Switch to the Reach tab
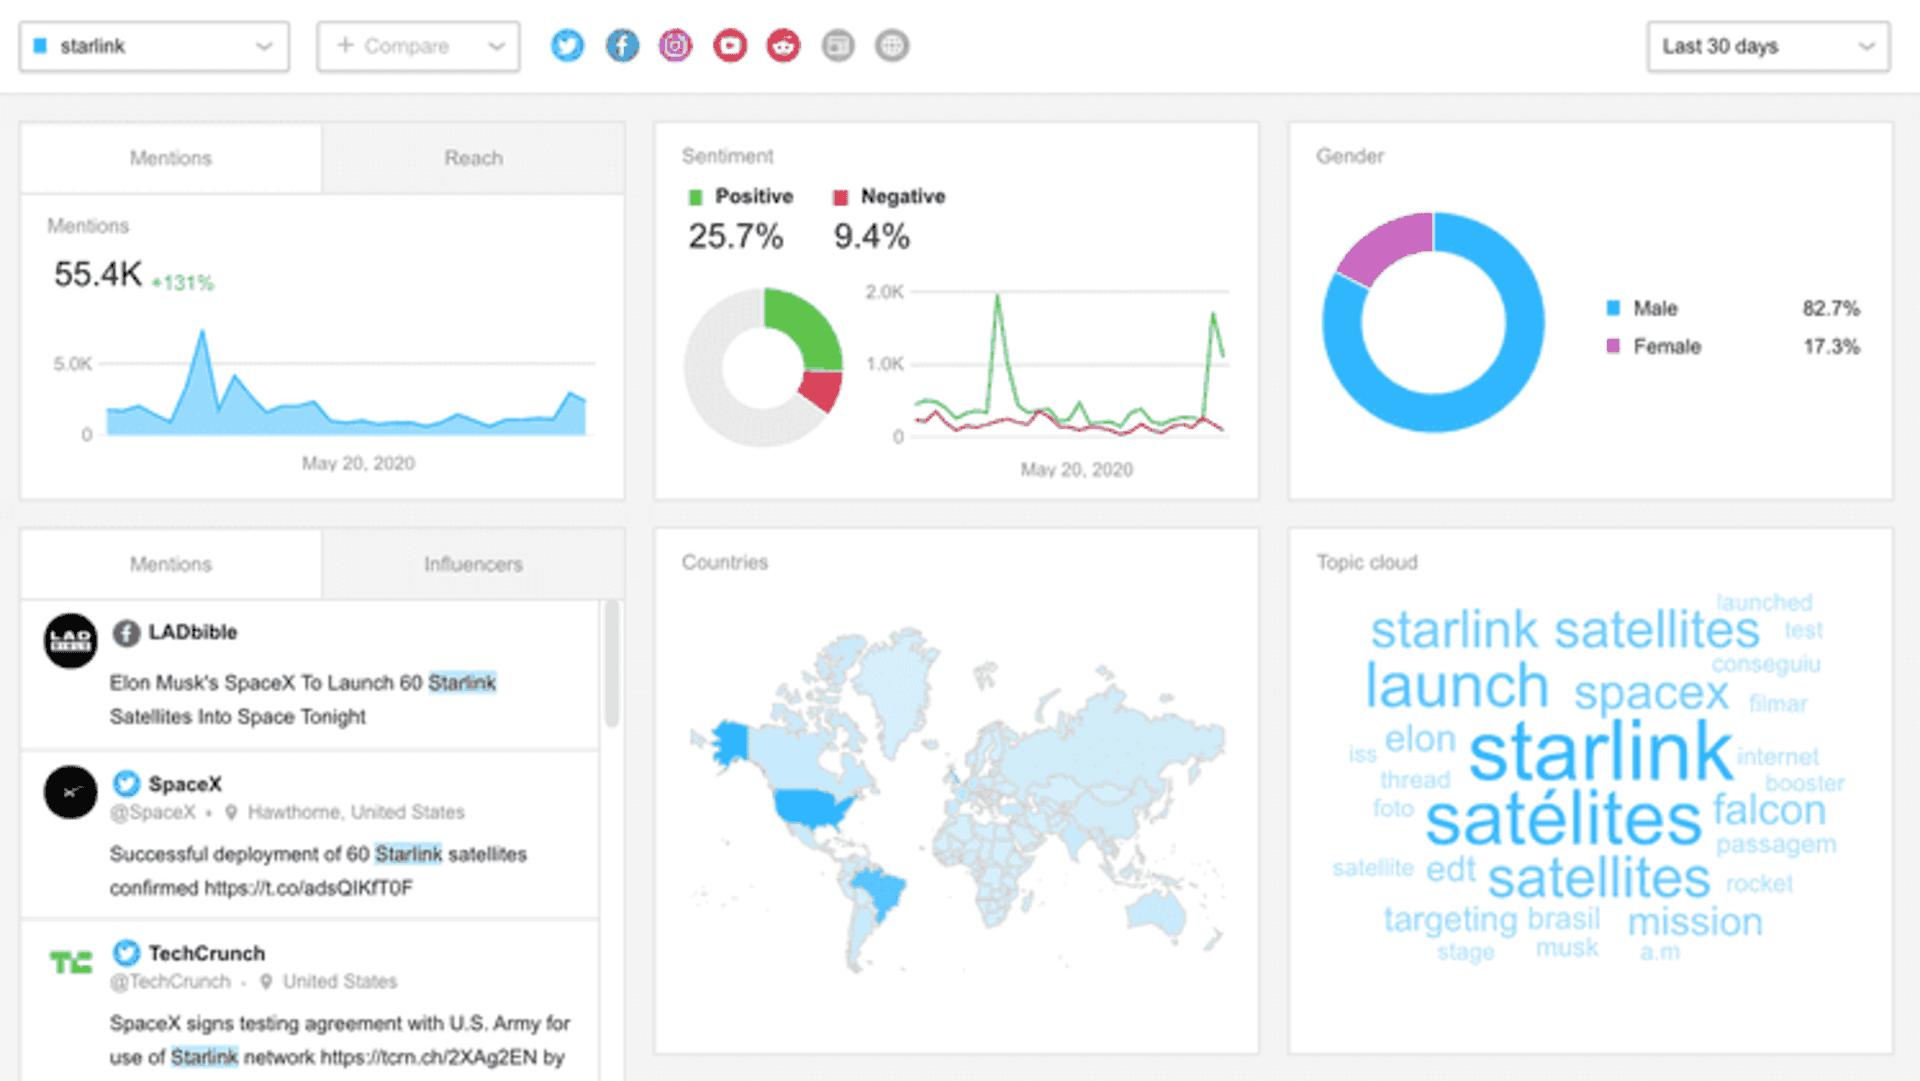This screenshot has width=1920, height=1081. [473, 157]
